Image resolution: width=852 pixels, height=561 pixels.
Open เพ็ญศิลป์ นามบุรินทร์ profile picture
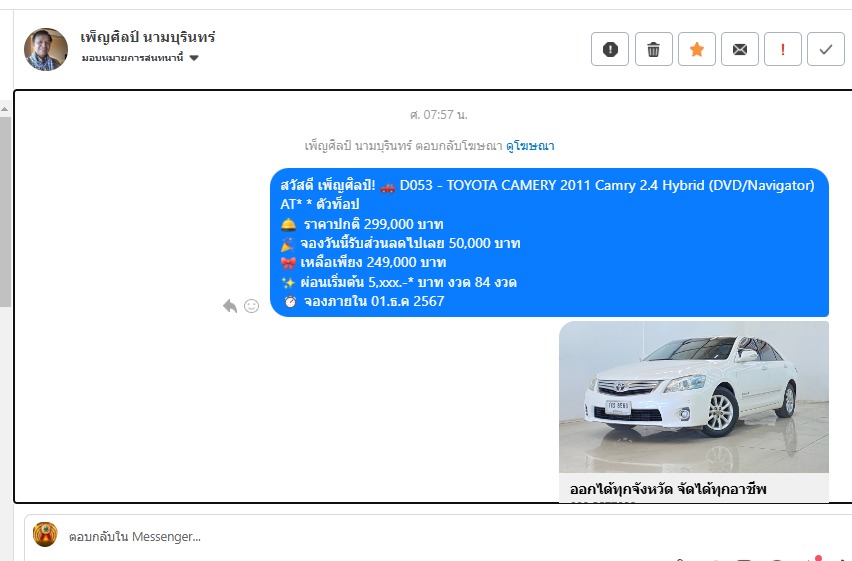(46, 49)
